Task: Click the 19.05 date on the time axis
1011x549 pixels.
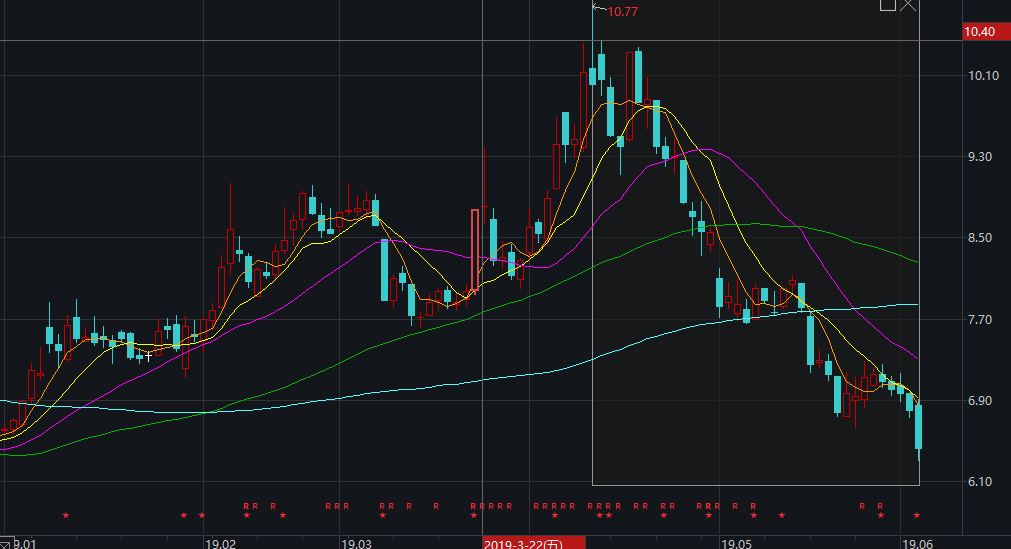Action: point(737,543)
